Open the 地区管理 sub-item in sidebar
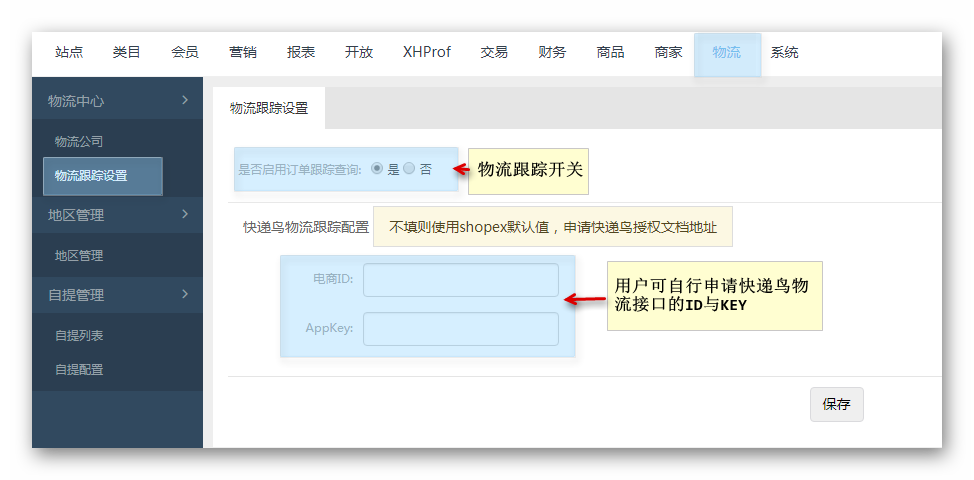Viewport: 974px width, 480px height. click(79, 255)
